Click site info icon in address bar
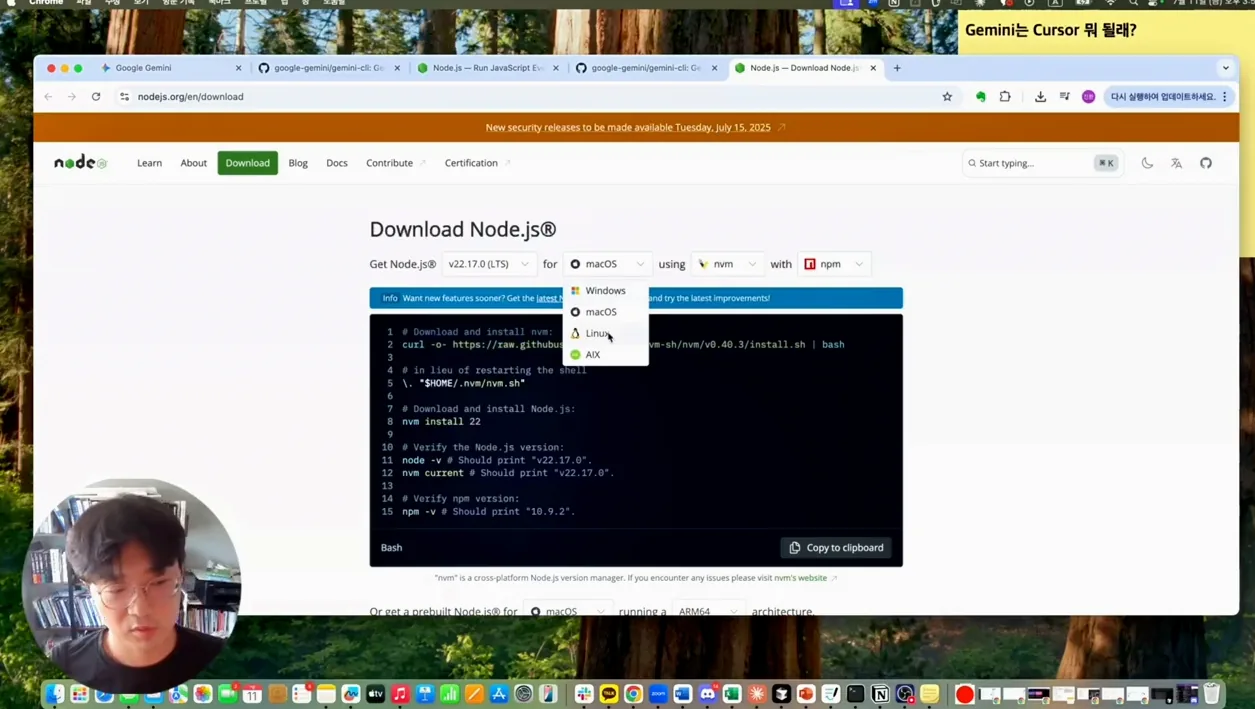The image size is (1255, 709). (x=124, y=97)
